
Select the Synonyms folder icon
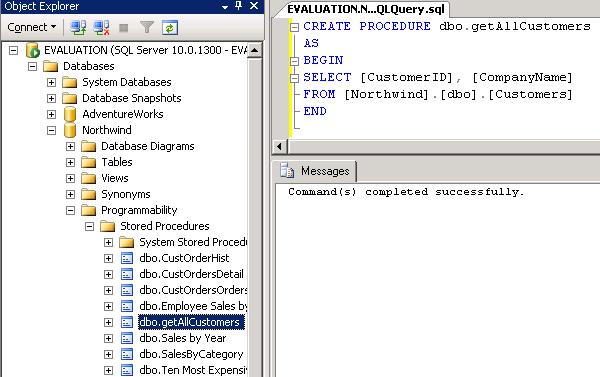click(88, 194)
